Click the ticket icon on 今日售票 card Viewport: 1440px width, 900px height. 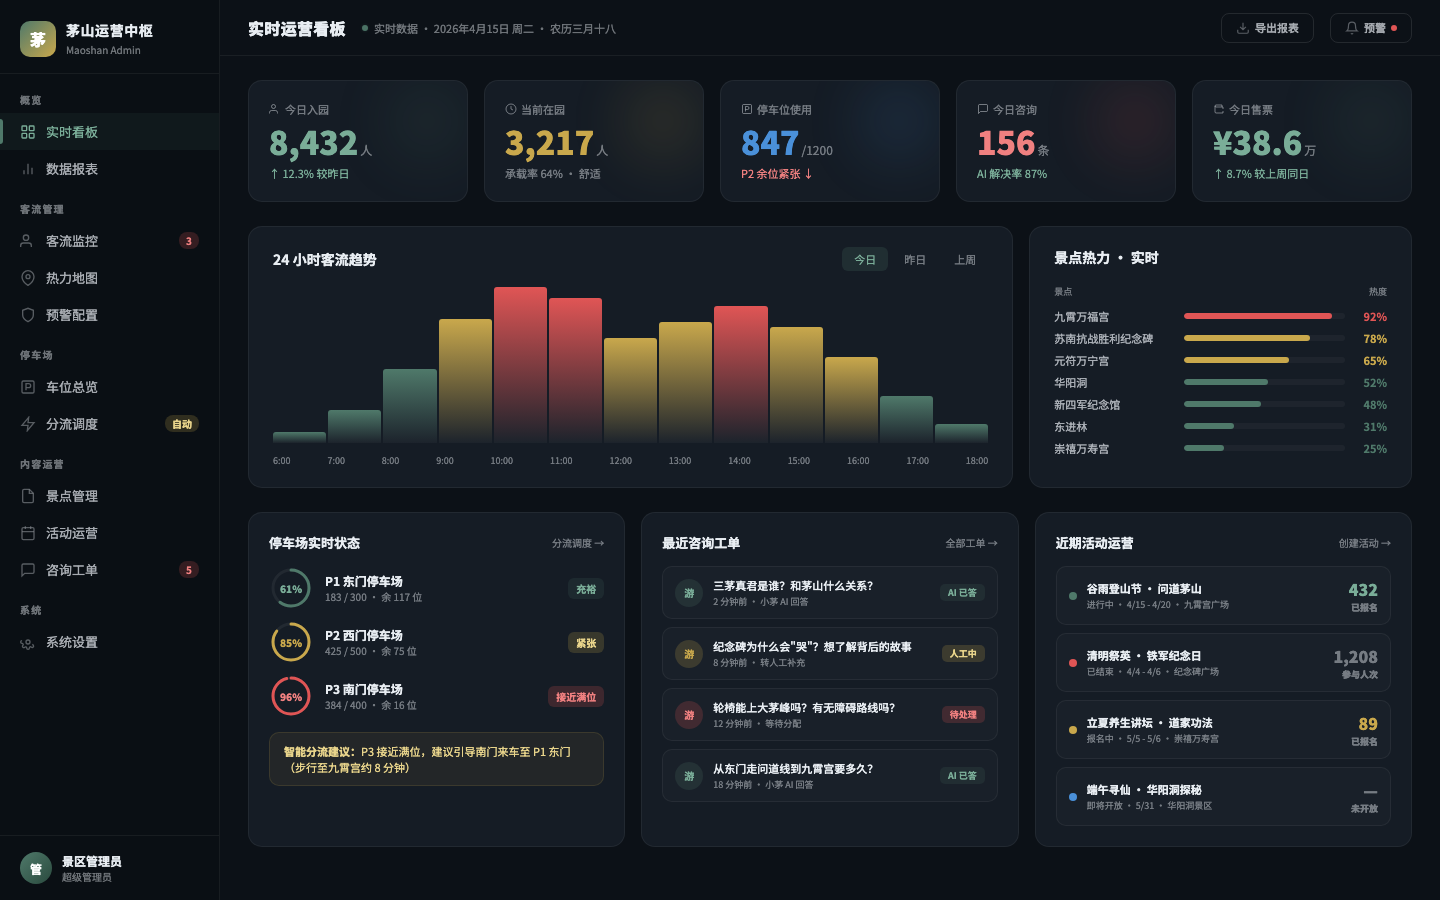[x=1219, y=109]
